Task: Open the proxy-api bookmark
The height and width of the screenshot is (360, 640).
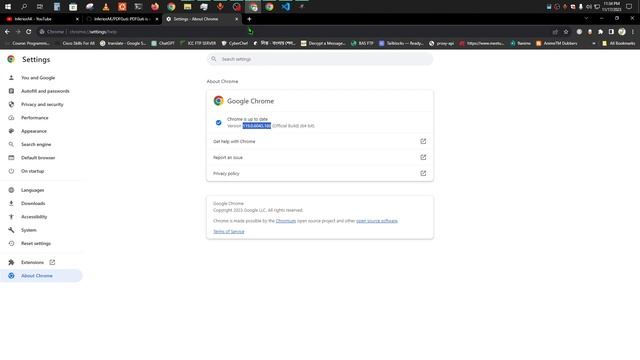Action: tap(441, 43)
